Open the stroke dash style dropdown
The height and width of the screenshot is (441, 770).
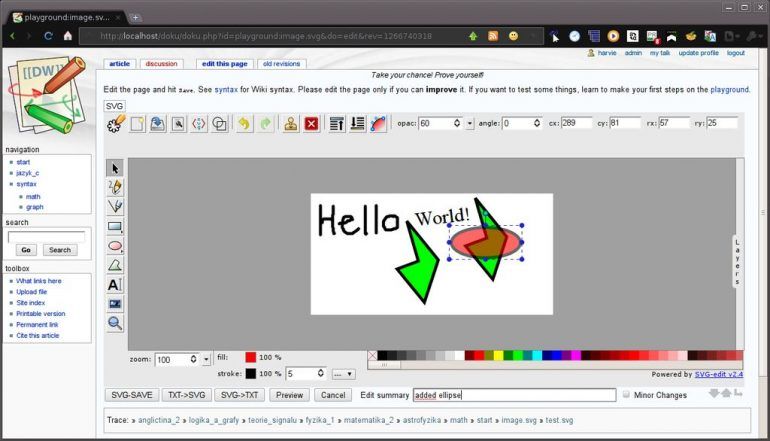(x=343, y=374)
